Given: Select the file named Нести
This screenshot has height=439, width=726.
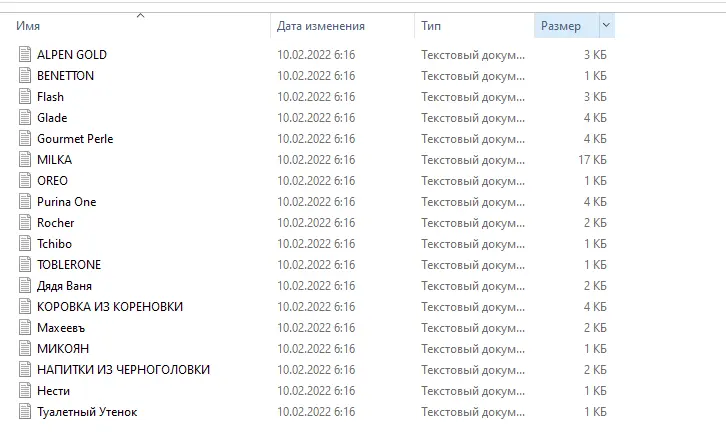Looking at the screenshot, I should (x=53, y=391).
